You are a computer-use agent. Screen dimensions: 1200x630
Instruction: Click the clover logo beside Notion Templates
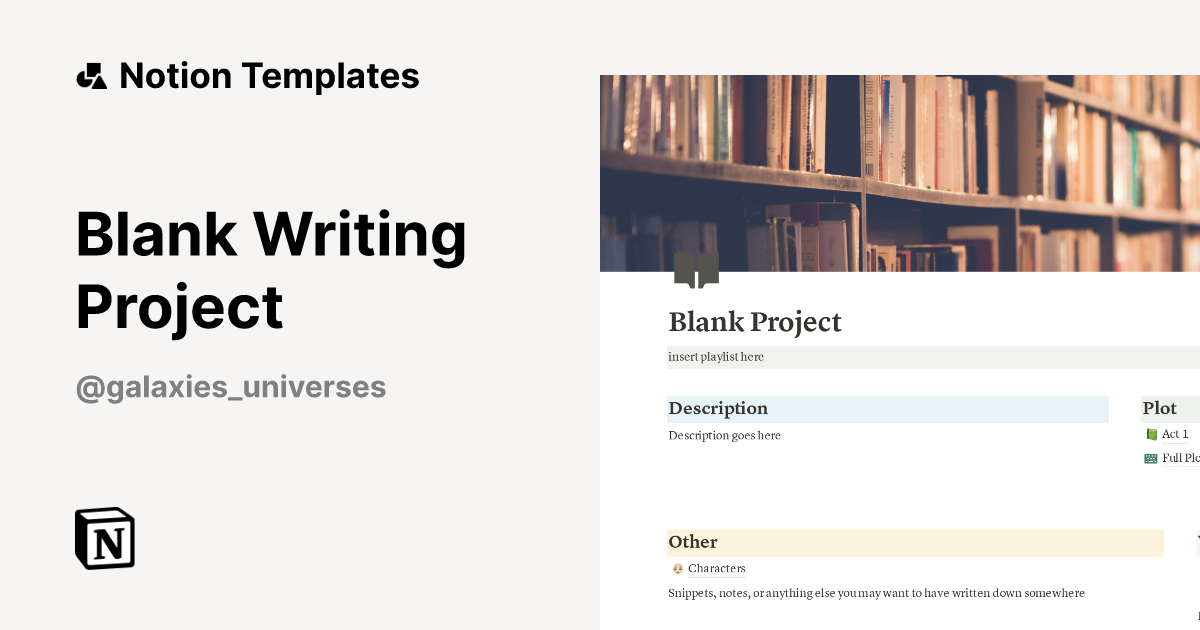tap(91, 75)
